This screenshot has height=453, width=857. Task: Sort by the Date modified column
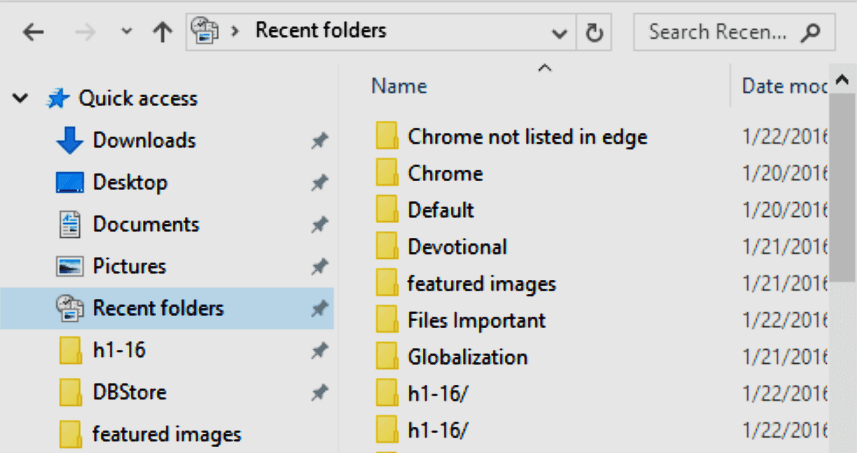point(783,87)
